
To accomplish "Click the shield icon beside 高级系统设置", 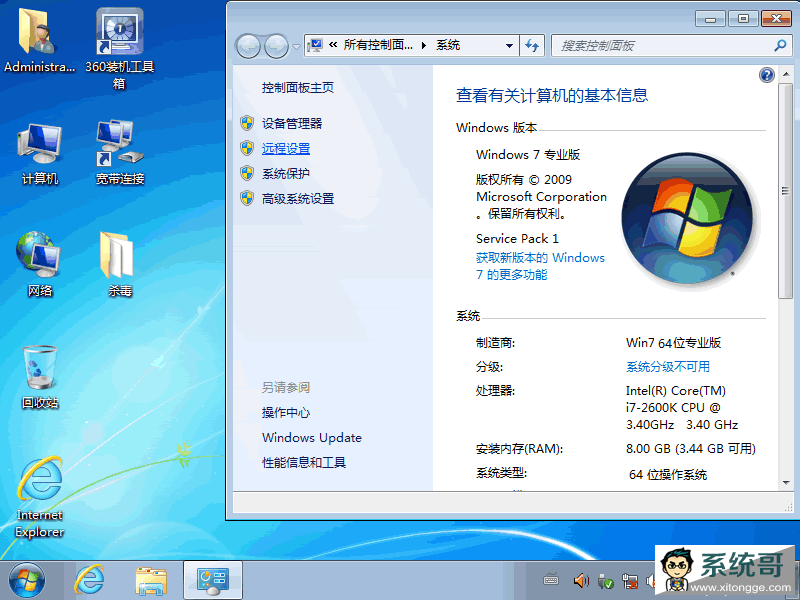I will coord(247,198).
